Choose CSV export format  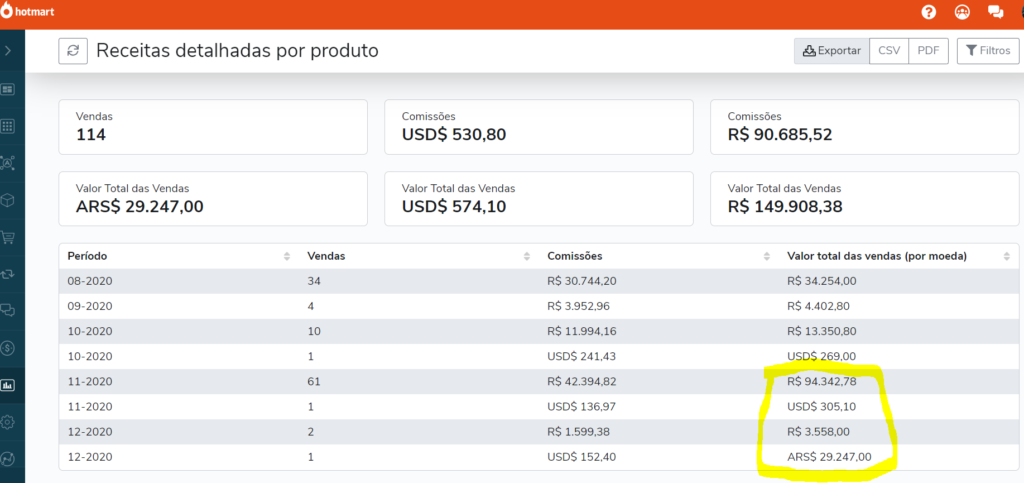click(889, 51)
